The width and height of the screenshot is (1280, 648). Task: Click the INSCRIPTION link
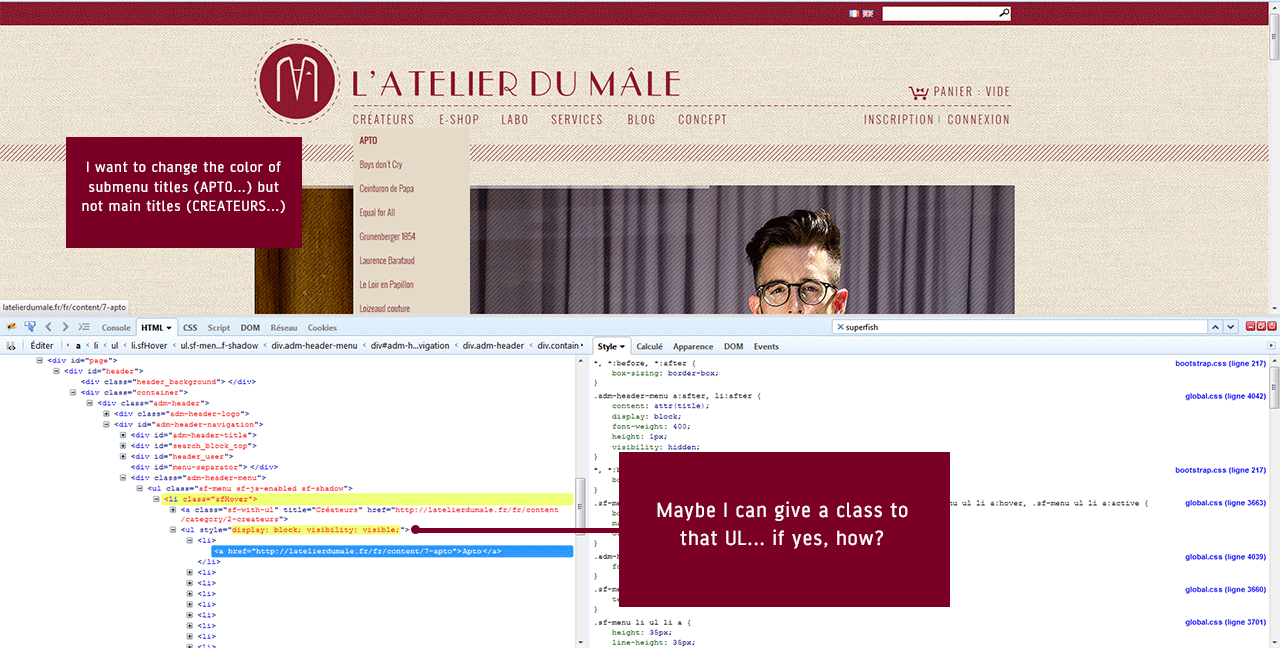pyautogui.click(x=899, y=120)
